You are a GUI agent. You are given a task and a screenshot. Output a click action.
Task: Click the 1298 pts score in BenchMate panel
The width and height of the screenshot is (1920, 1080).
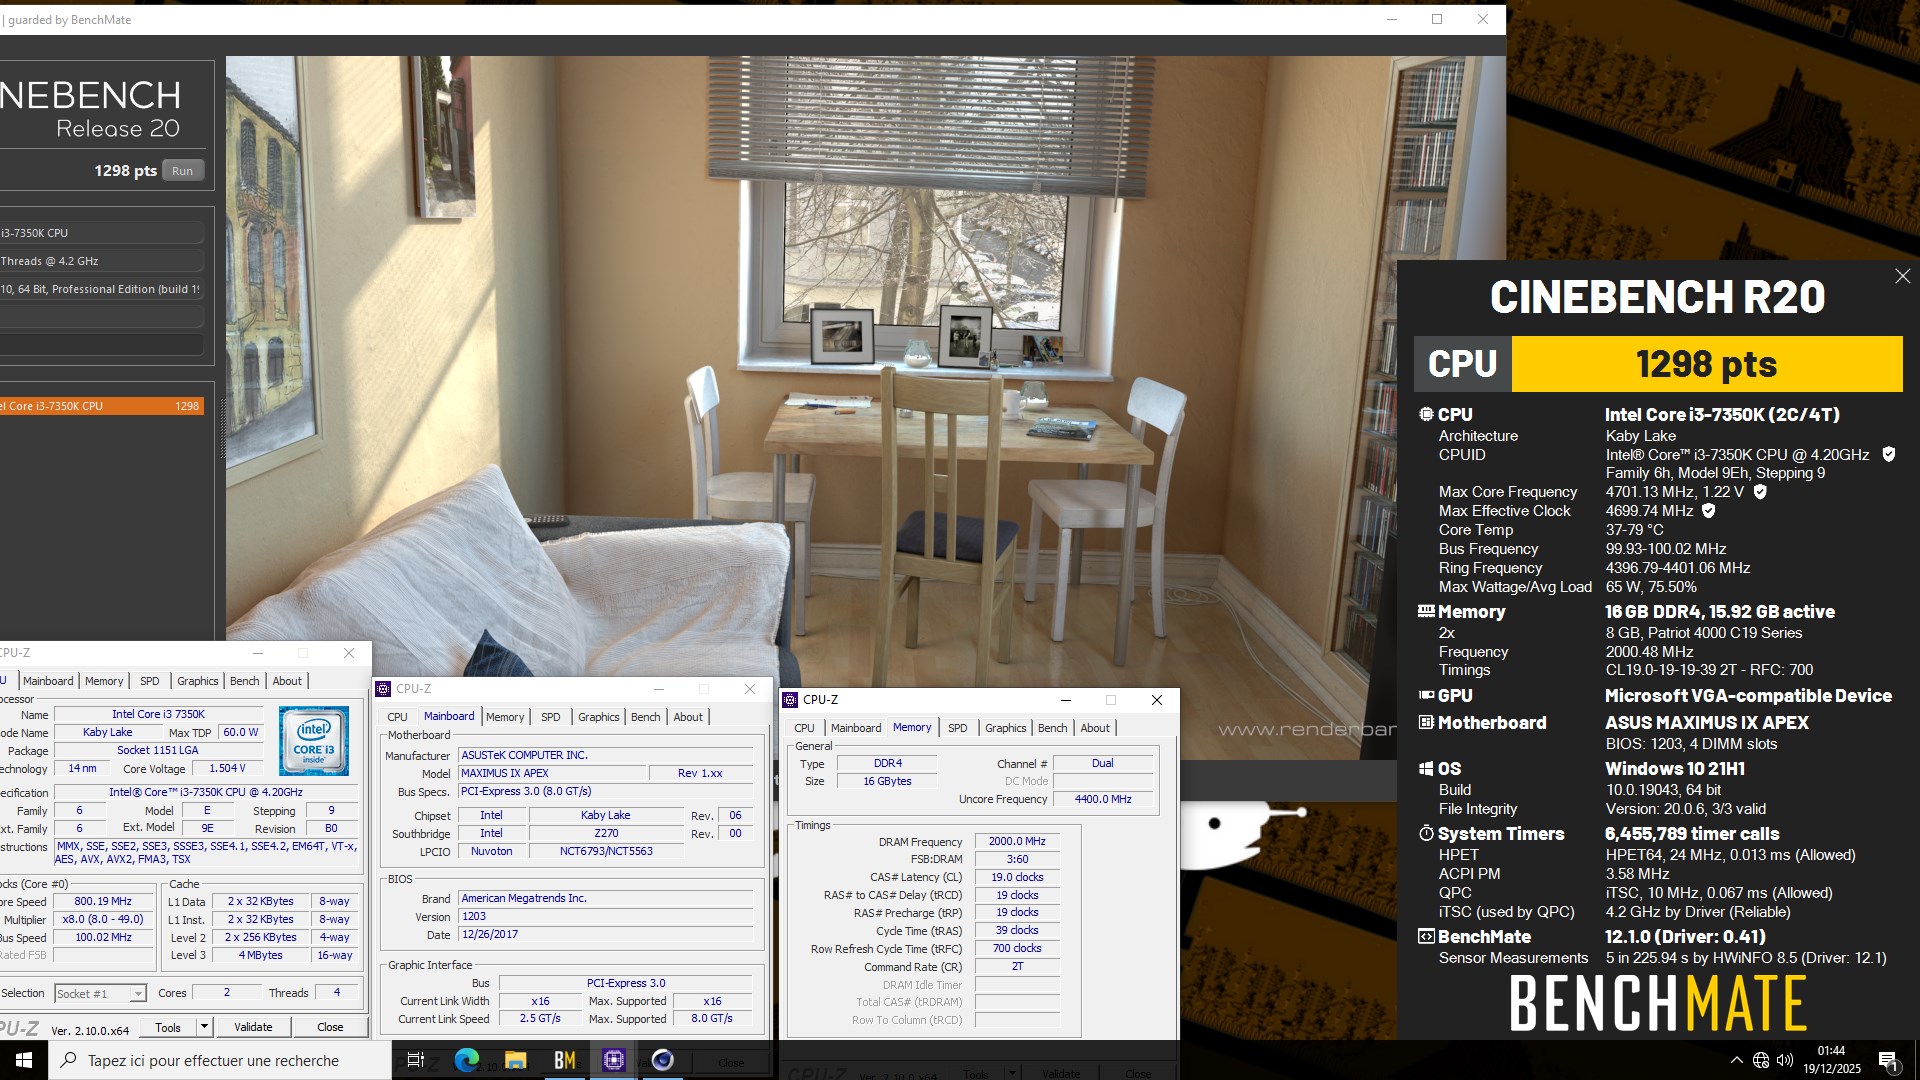1706,364
